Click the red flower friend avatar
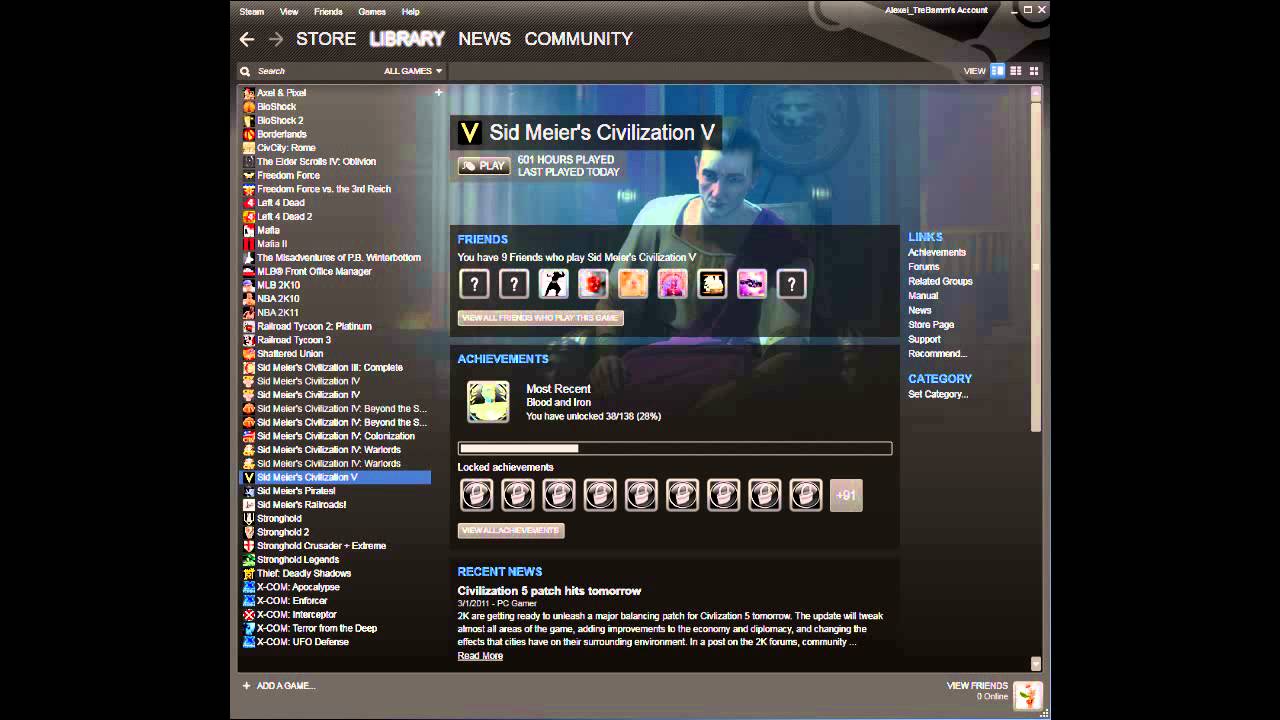 pyautogui.click(x=593, y=284)
